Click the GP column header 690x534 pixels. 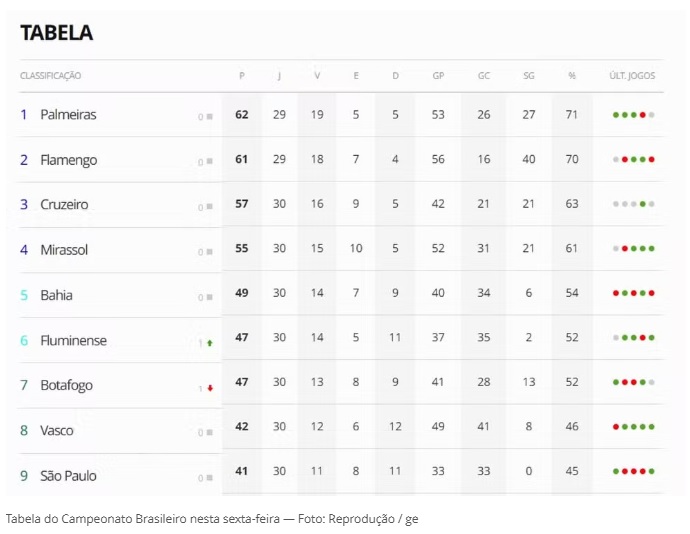pyautogui.click(x=438, y=76)
